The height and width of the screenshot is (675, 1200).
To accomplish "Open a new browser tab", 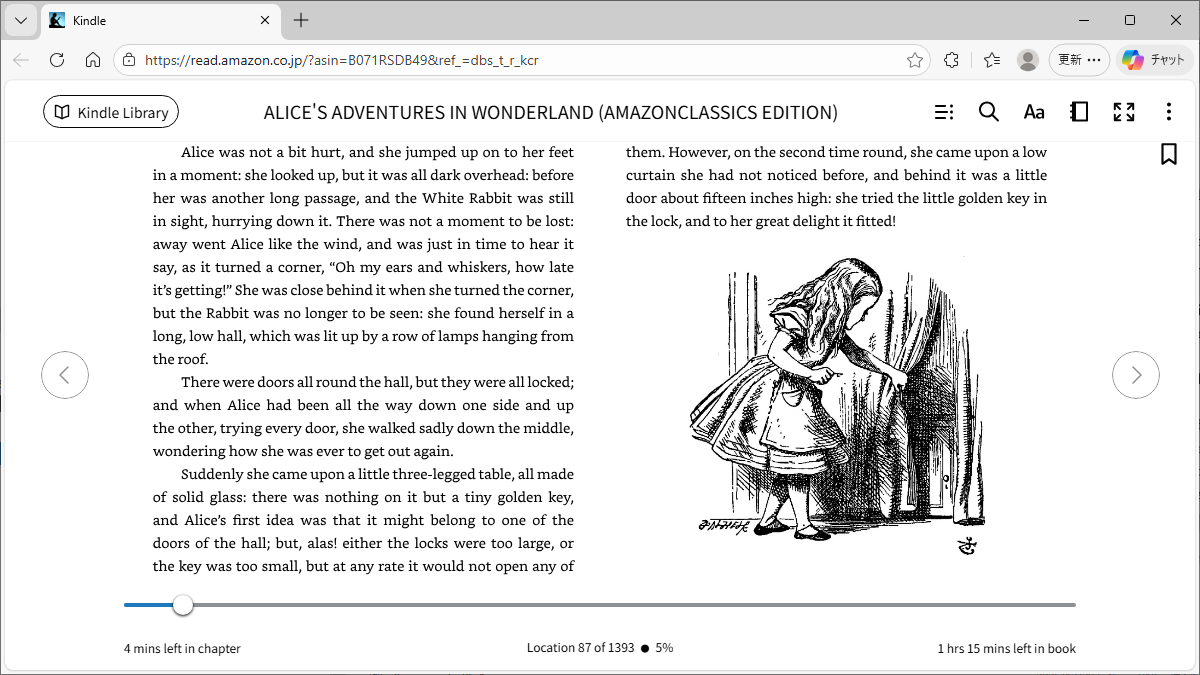I will coord(301,20).
